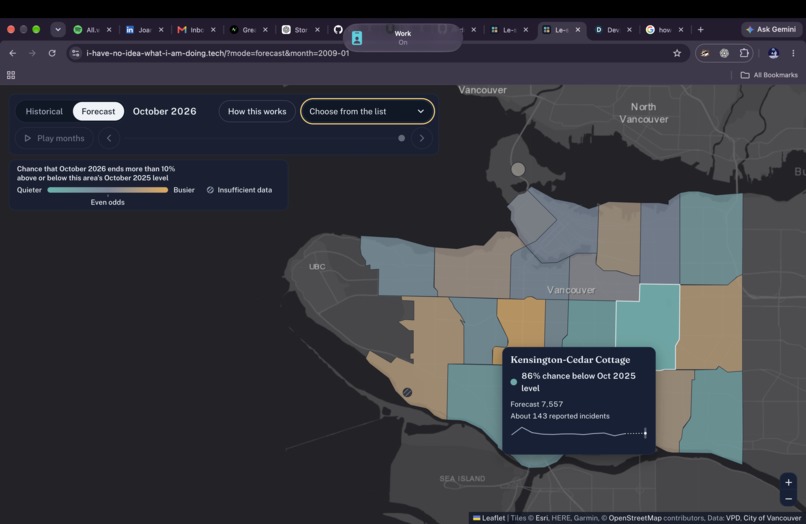806x524 pixels.
Task: Click the Quieter–Busier color gradient legend
Action: click(x=107, y=190)
